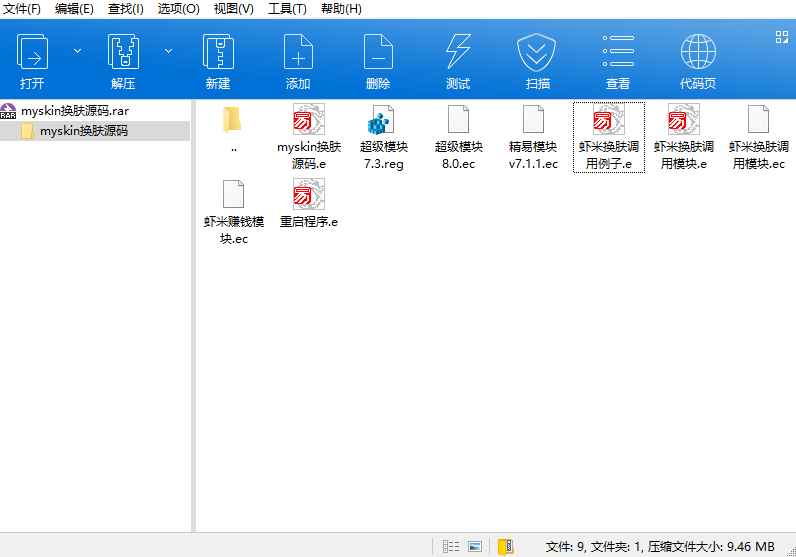This screenshot has height=557, width=796.
Task: Click the status bar file count text
Action: tap(660, 546)
